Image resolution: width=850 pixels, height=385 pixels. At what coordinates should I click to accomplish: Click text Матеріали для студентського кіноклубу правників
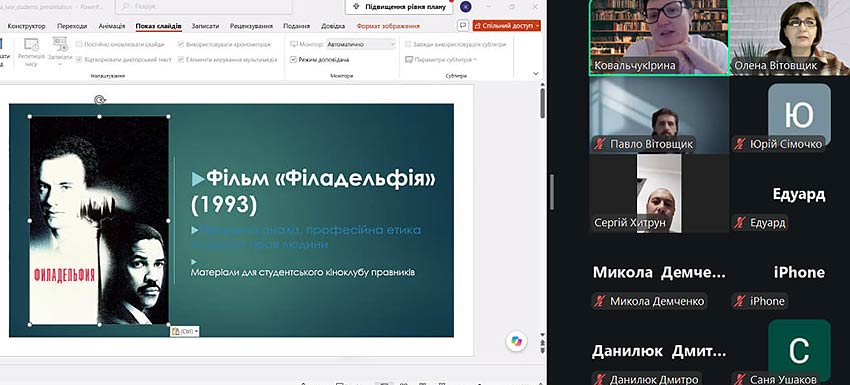pyautogui.click(x=303, y=272)
